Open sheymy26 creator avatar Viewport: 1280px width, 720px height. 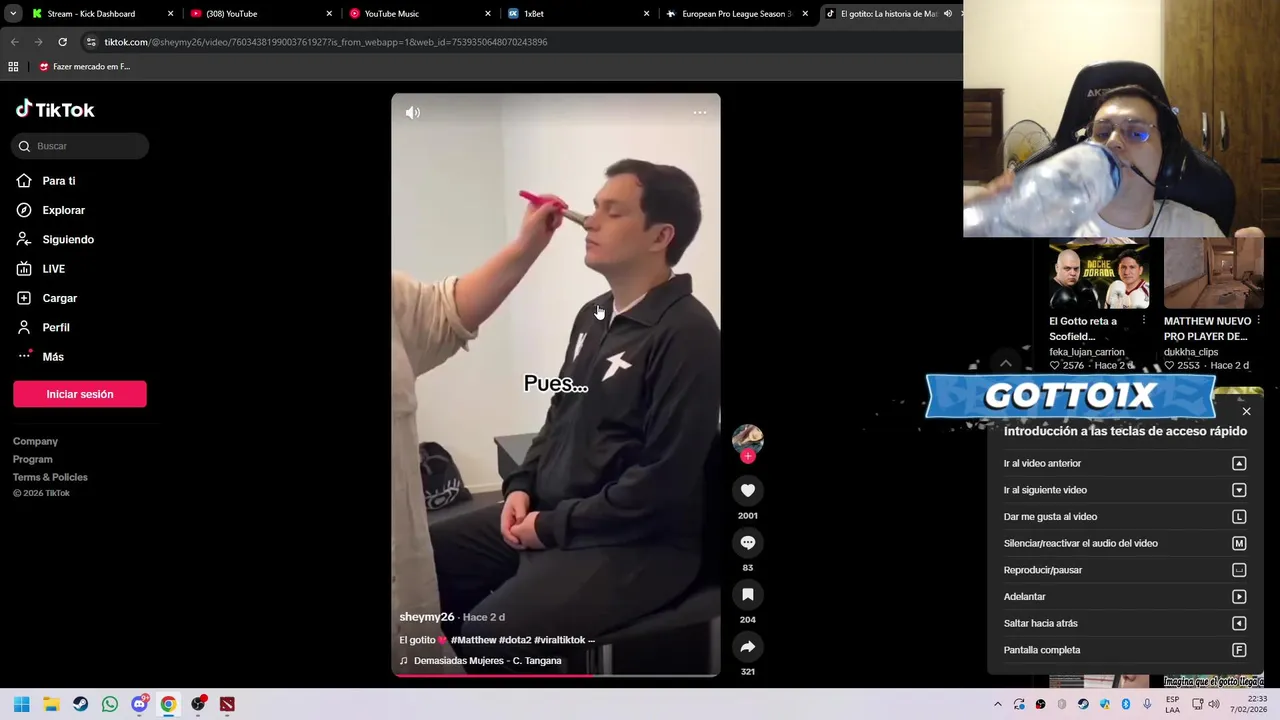click(x=748, y=438)
